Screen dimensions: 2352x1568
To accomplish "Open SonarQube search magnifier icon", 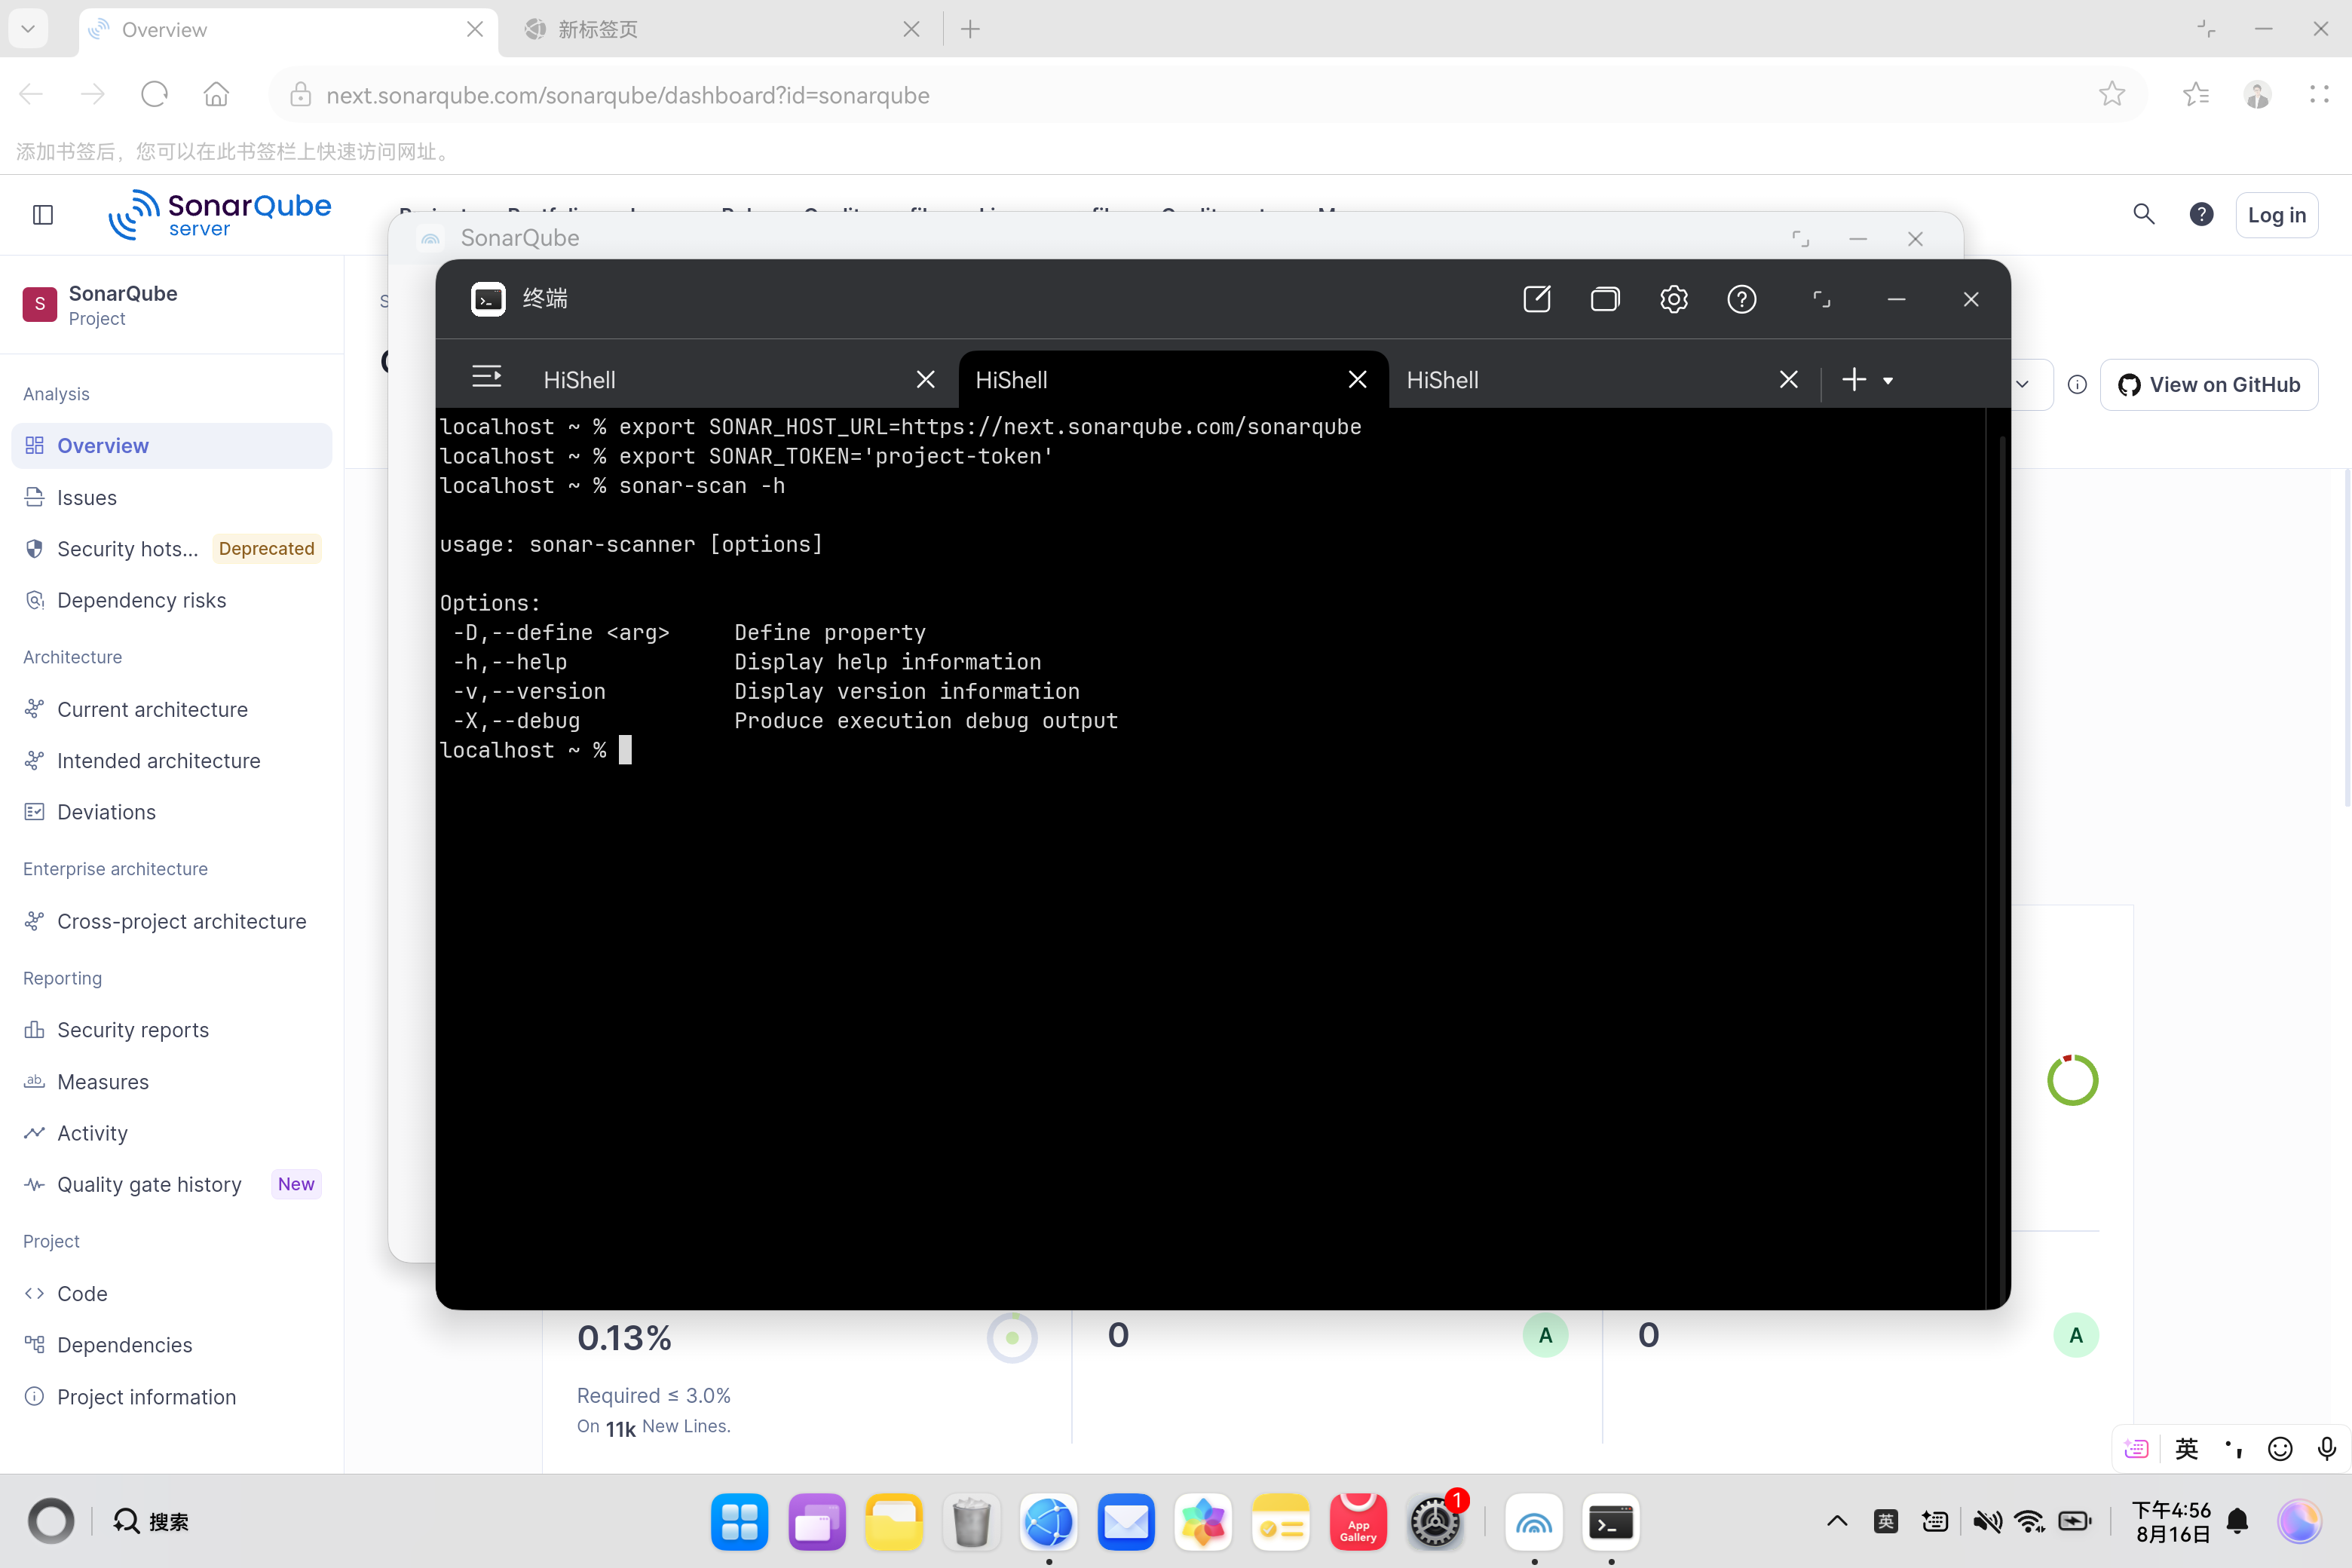I will pyautogui.click(x=2144, y=214).
